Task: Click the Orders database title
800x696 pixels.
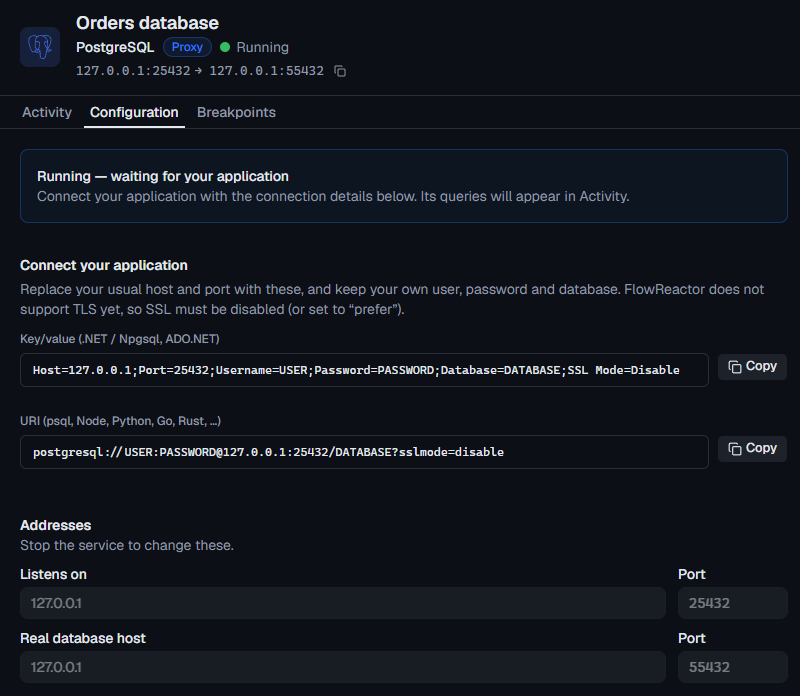Action: (147, 23)
